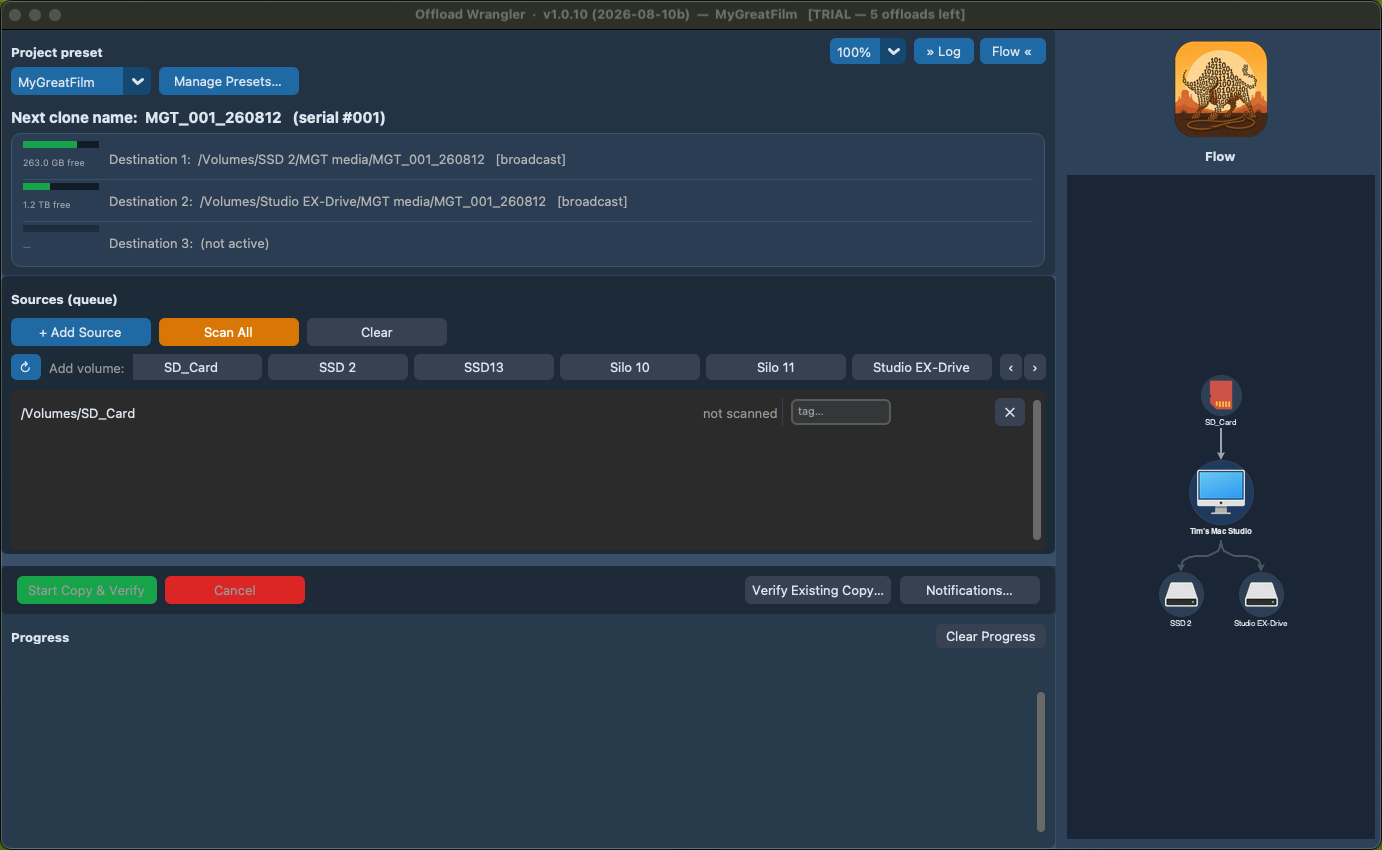Click the Scan All button

[x=228, y=332]
